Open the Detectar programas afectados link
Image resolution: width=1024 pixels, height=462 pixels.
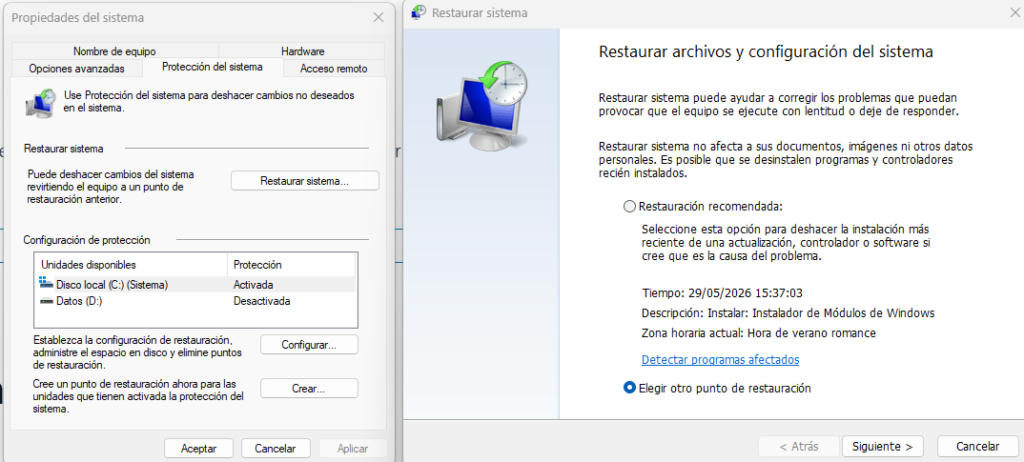click(720, 360)
